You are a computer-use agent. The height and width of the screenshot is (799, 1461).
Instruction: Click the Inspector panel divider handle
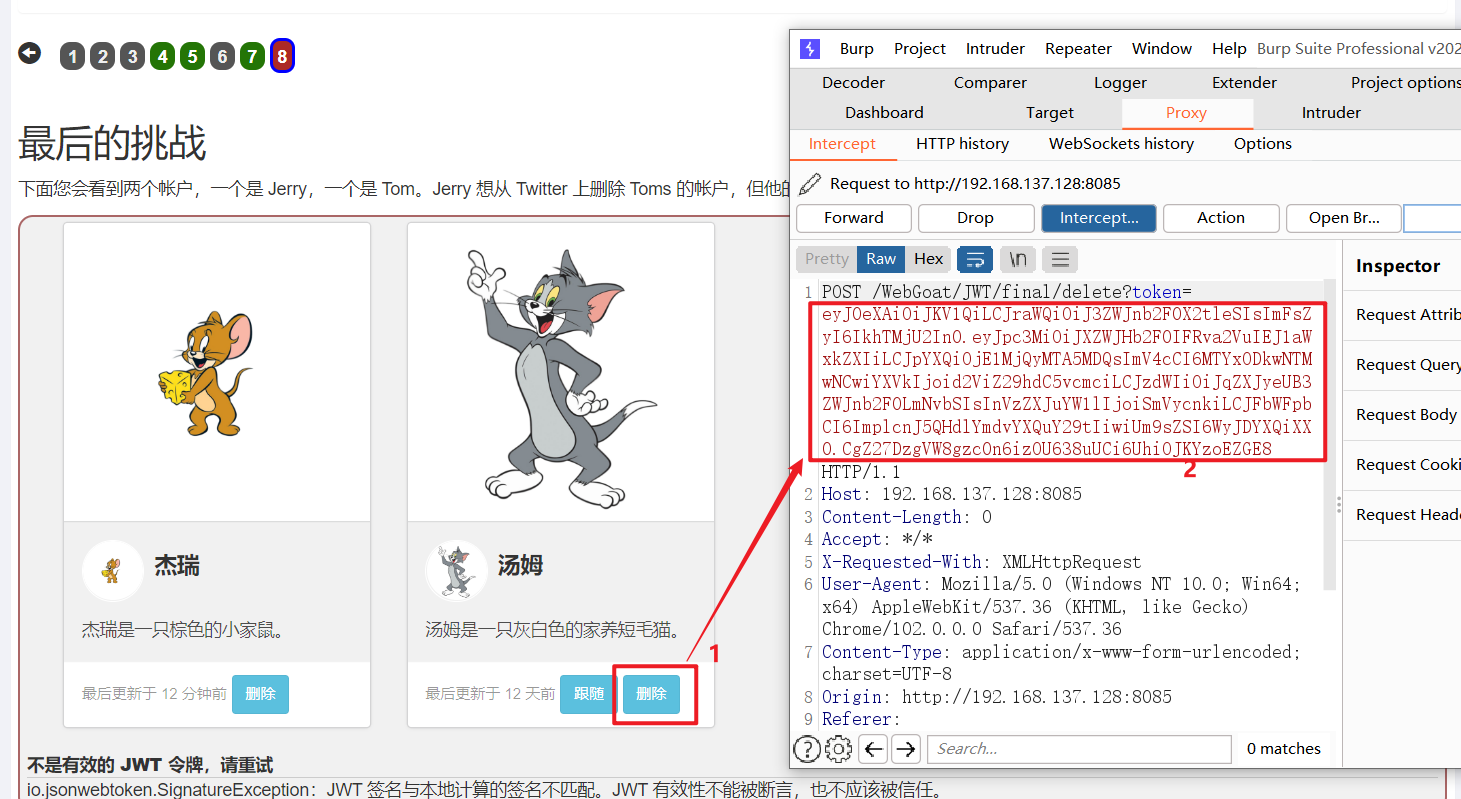tap(1339, 505)
